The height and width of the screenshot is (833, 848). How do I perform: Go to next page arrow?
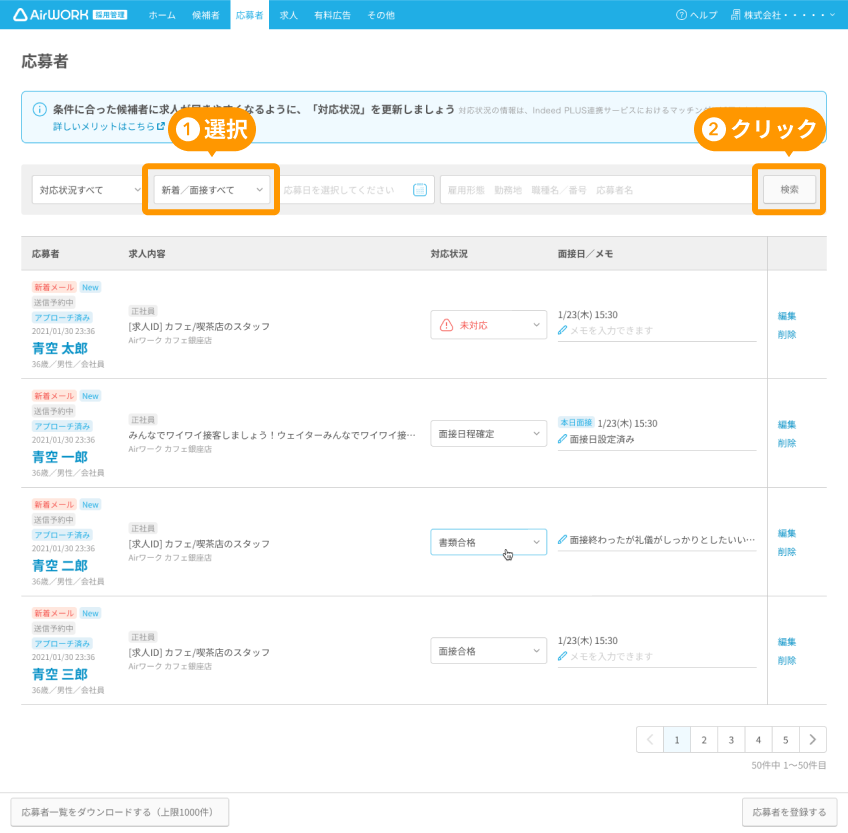[812, 739]
